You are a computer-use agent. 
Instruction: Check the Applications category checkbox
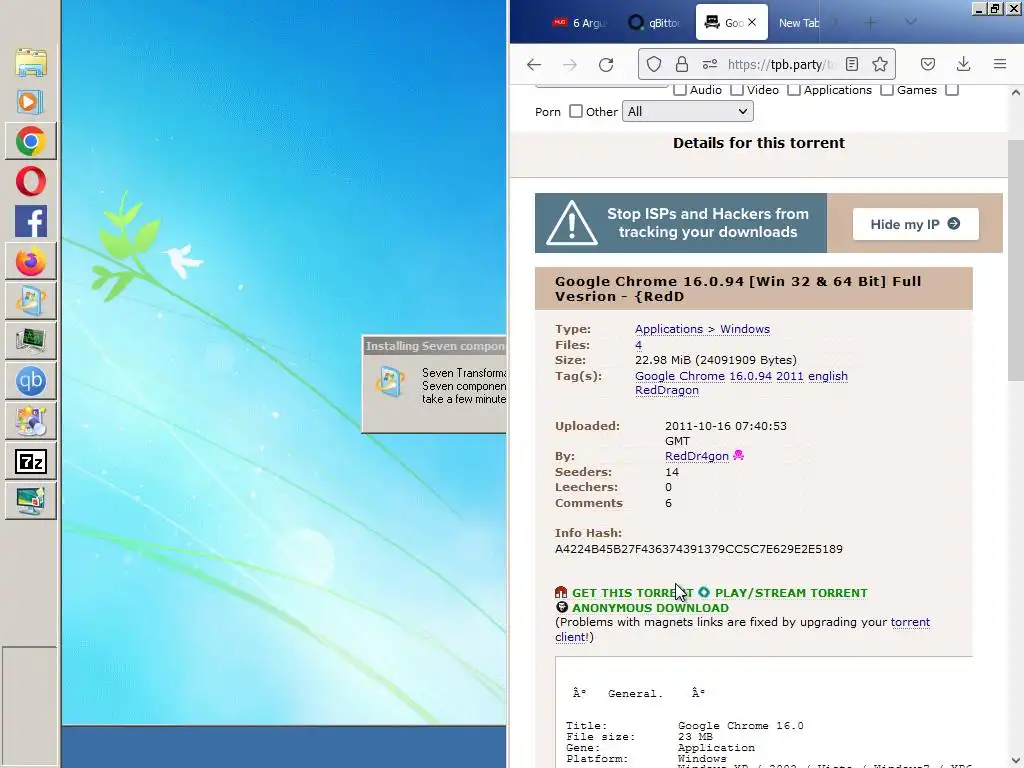coord(793,89)
